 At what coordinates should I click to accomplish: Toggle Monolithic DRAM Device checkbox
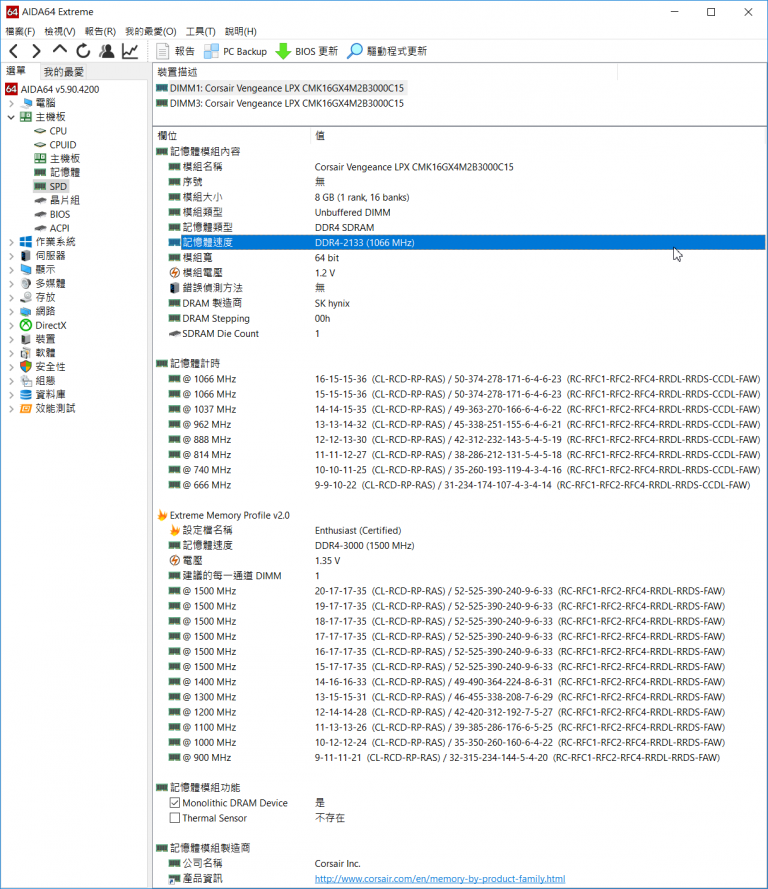[175, 803]
